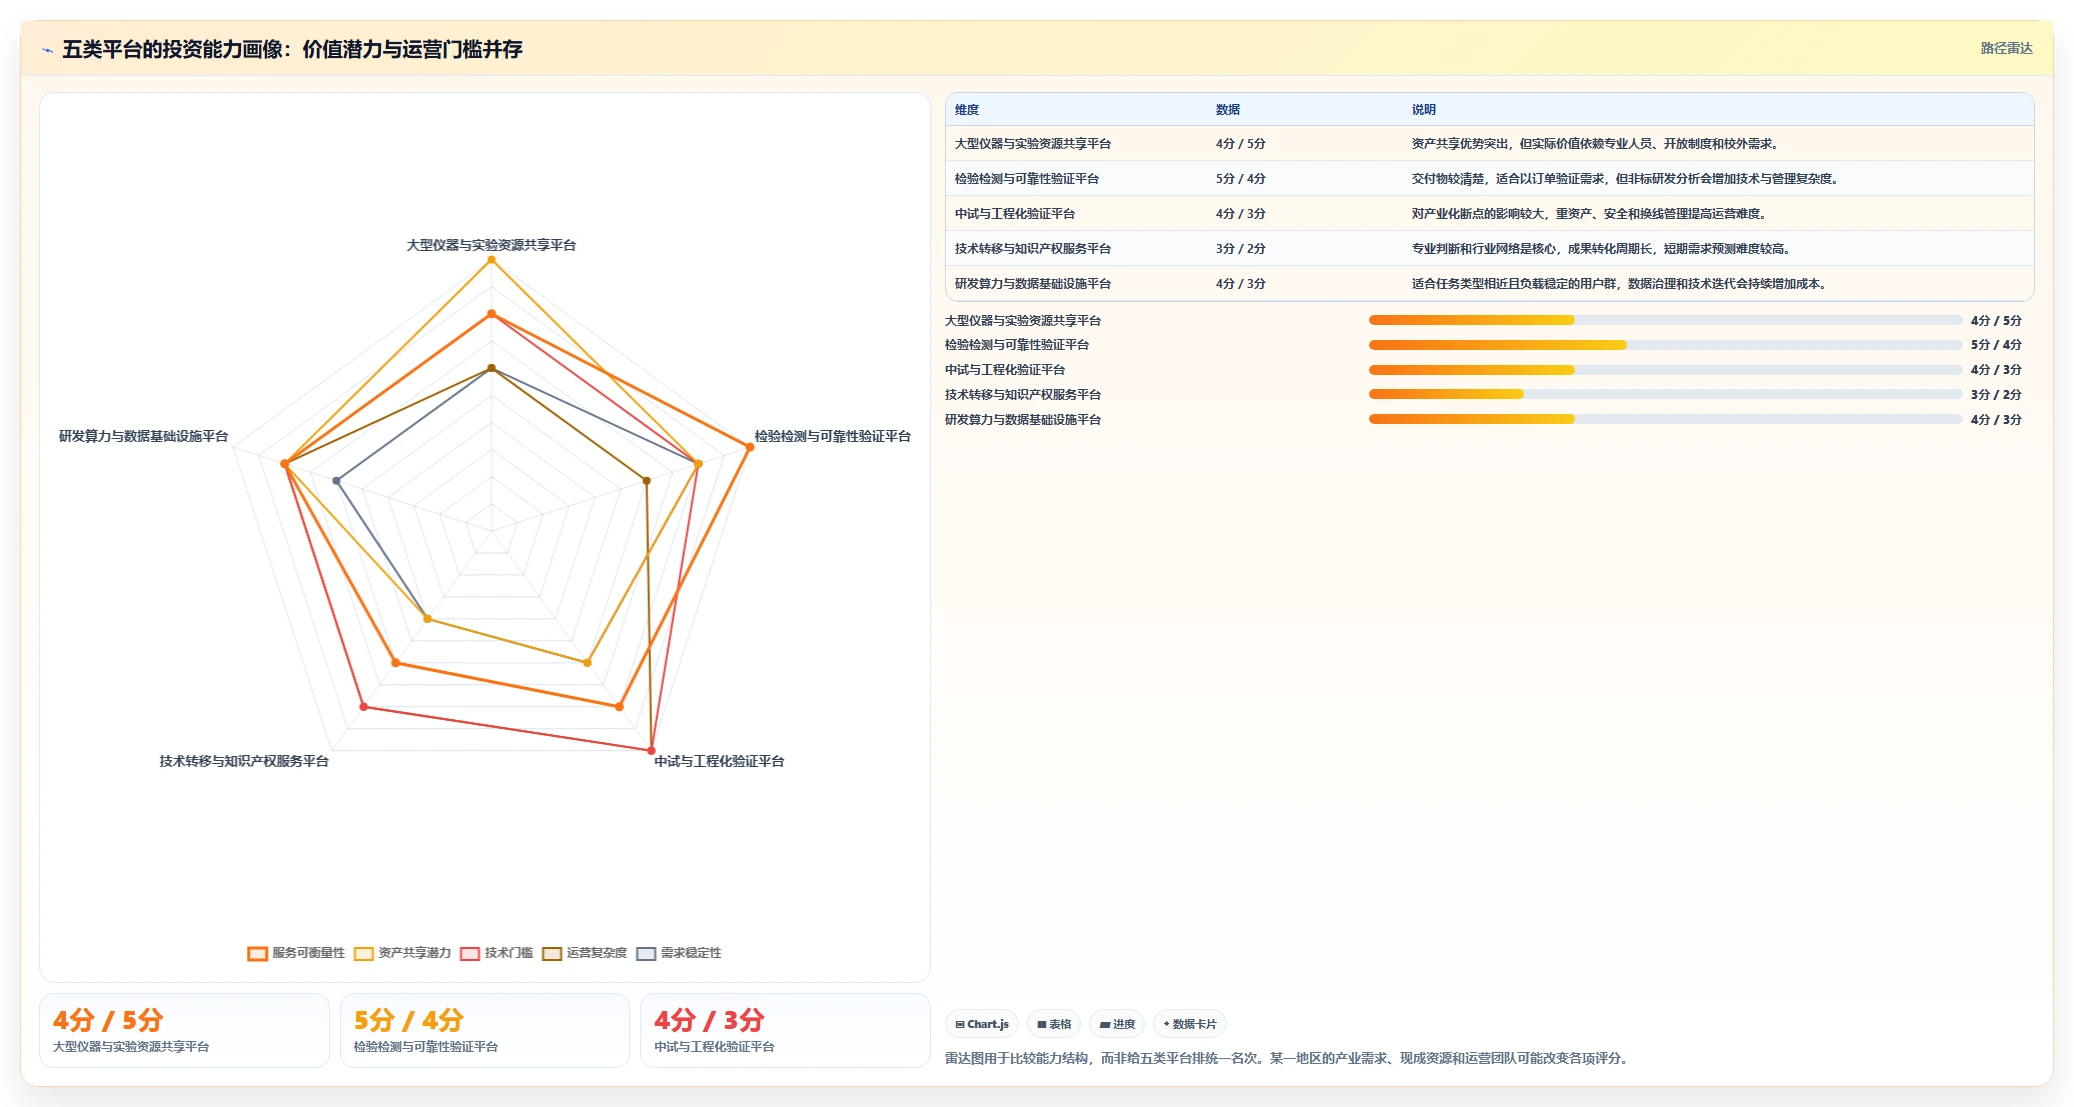Click the progress bar for 研发算力与数据基础设施平台
Viewport: 2074px width, 1107px height.
click(x=1665, y=419)
